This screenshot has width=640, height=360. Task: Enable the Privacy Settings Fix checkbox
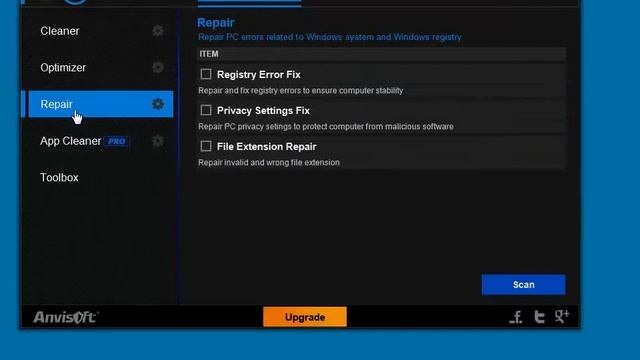(x=206, y=110)
